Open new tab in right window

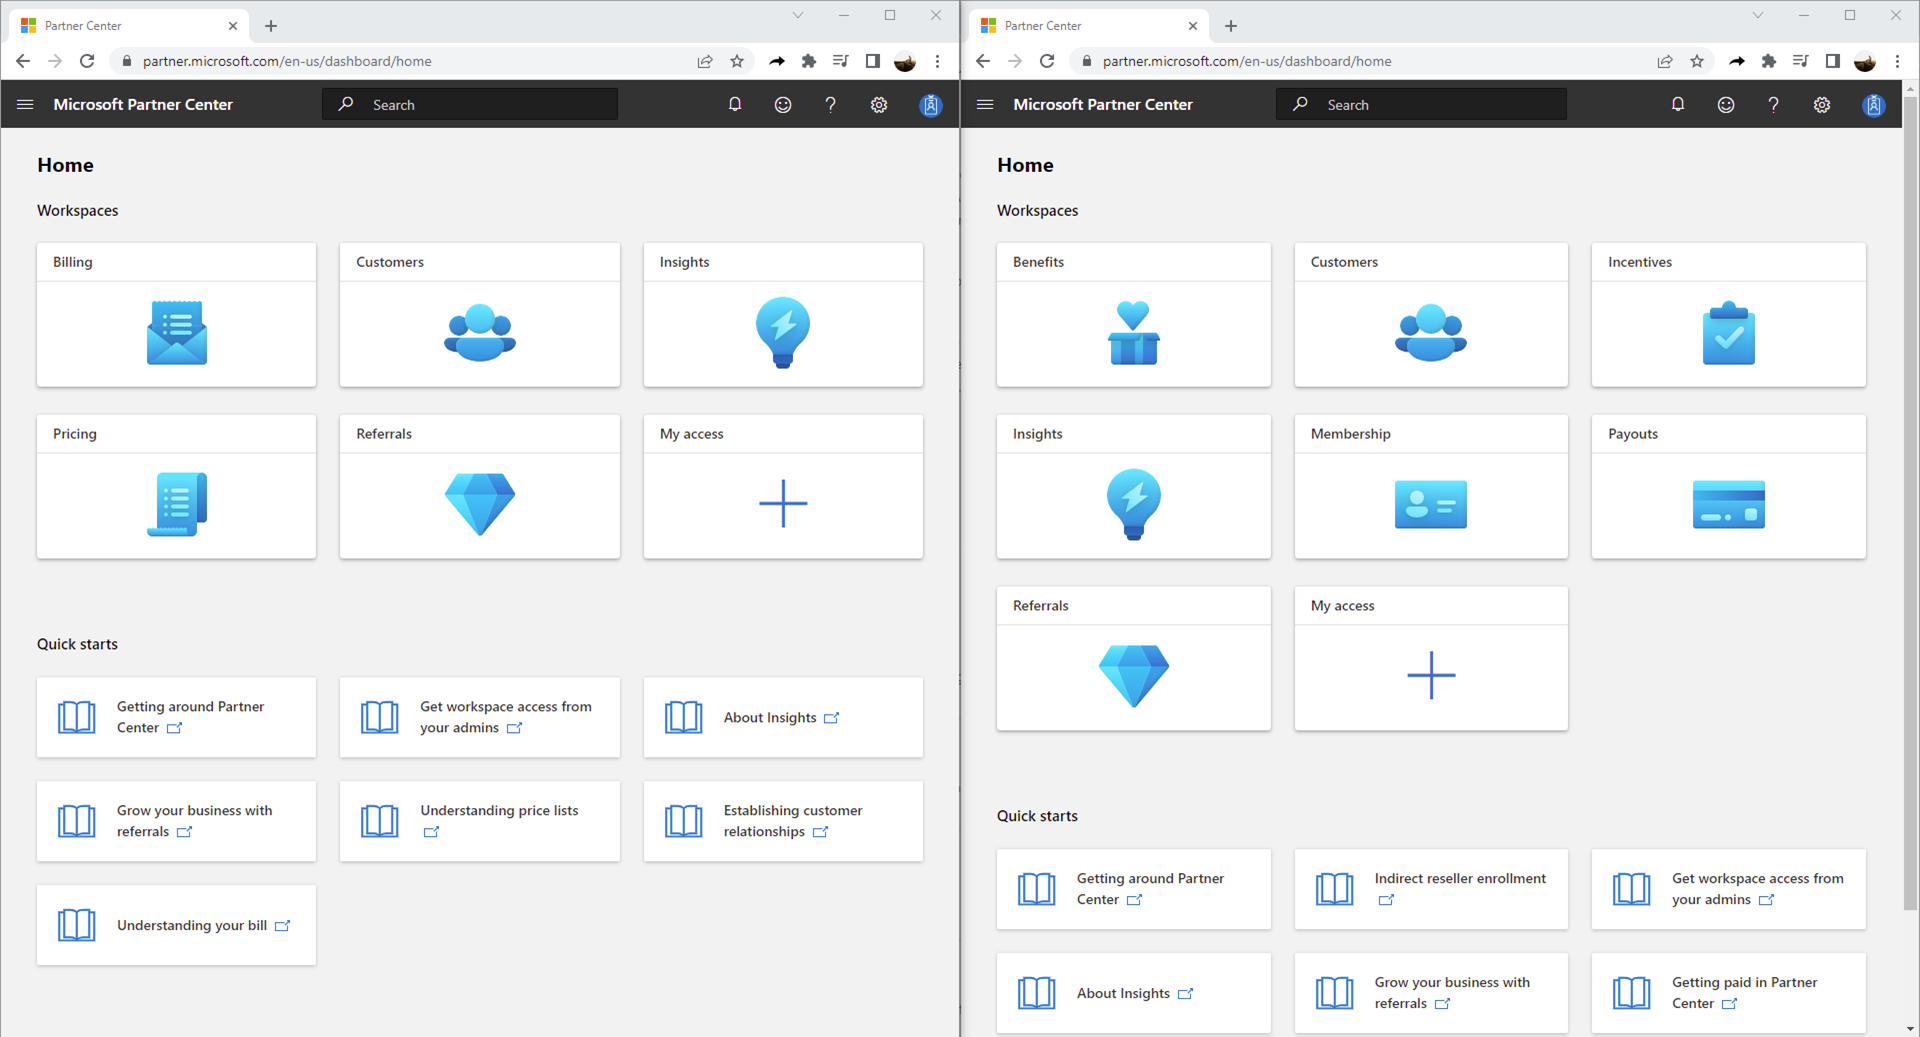[1231, 26]
